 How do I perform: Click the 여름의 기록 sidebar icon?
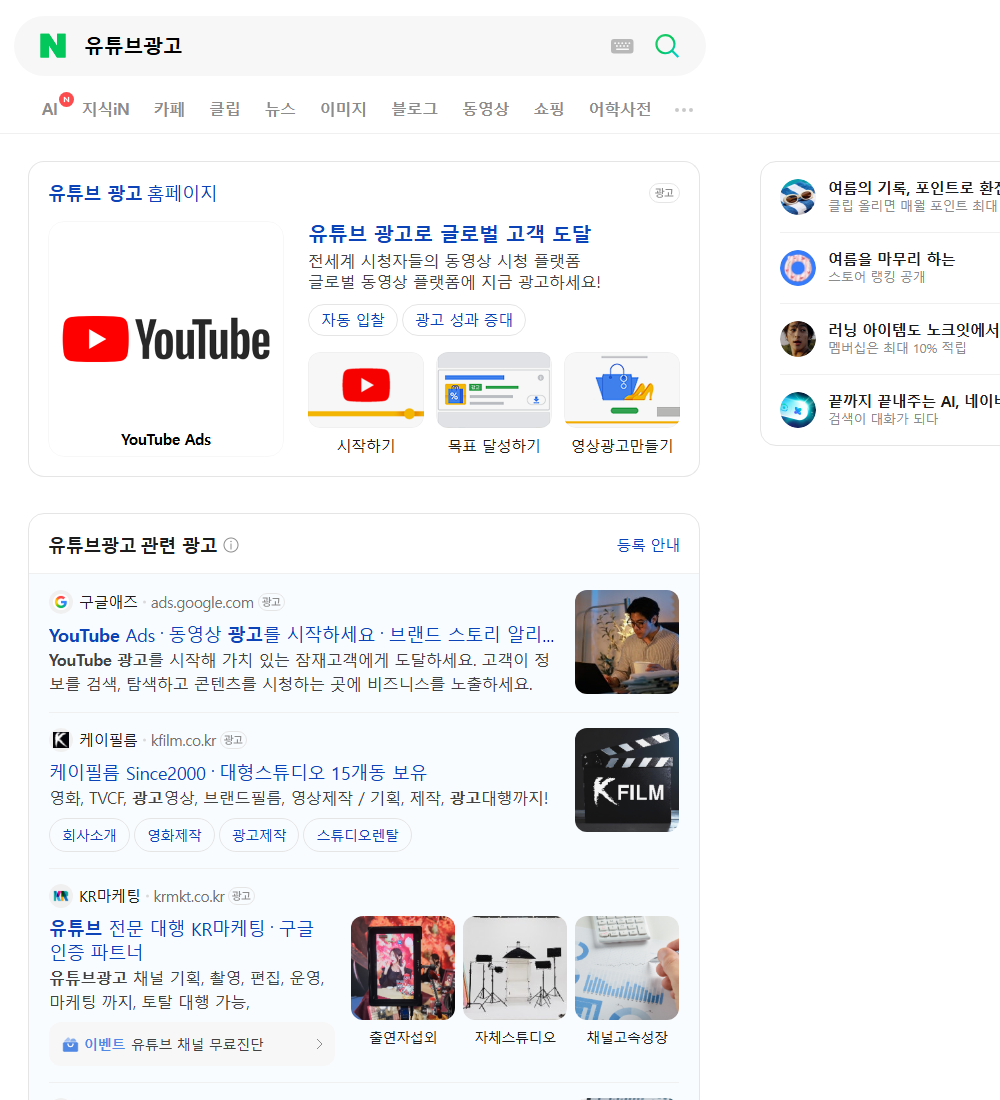coord(798,196)
